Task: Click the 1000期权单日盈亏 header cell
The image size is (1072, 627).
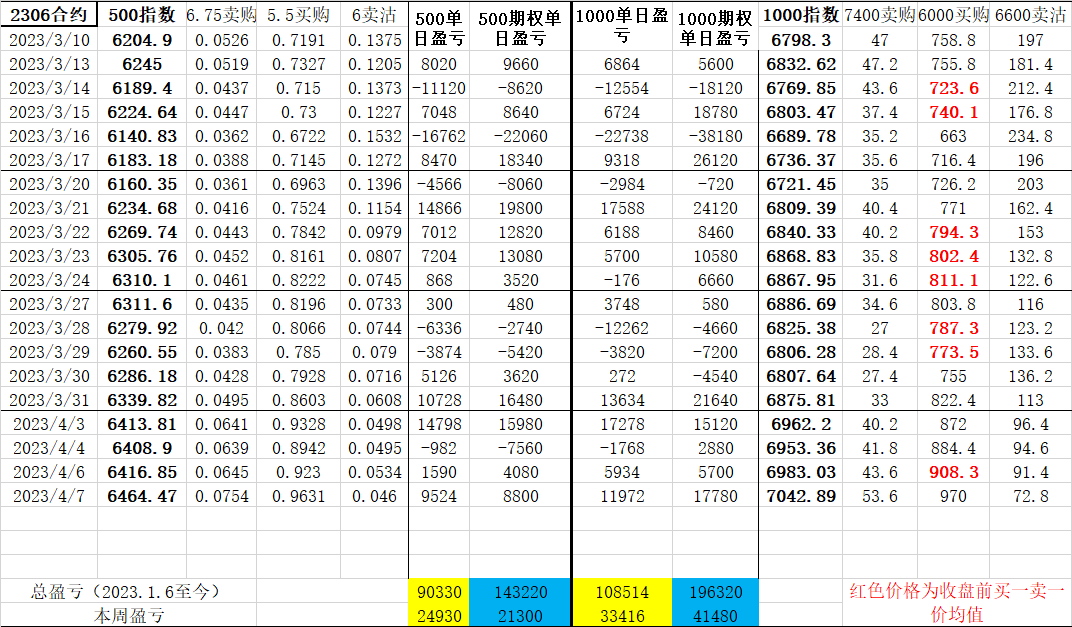Action: coord(715,27)
